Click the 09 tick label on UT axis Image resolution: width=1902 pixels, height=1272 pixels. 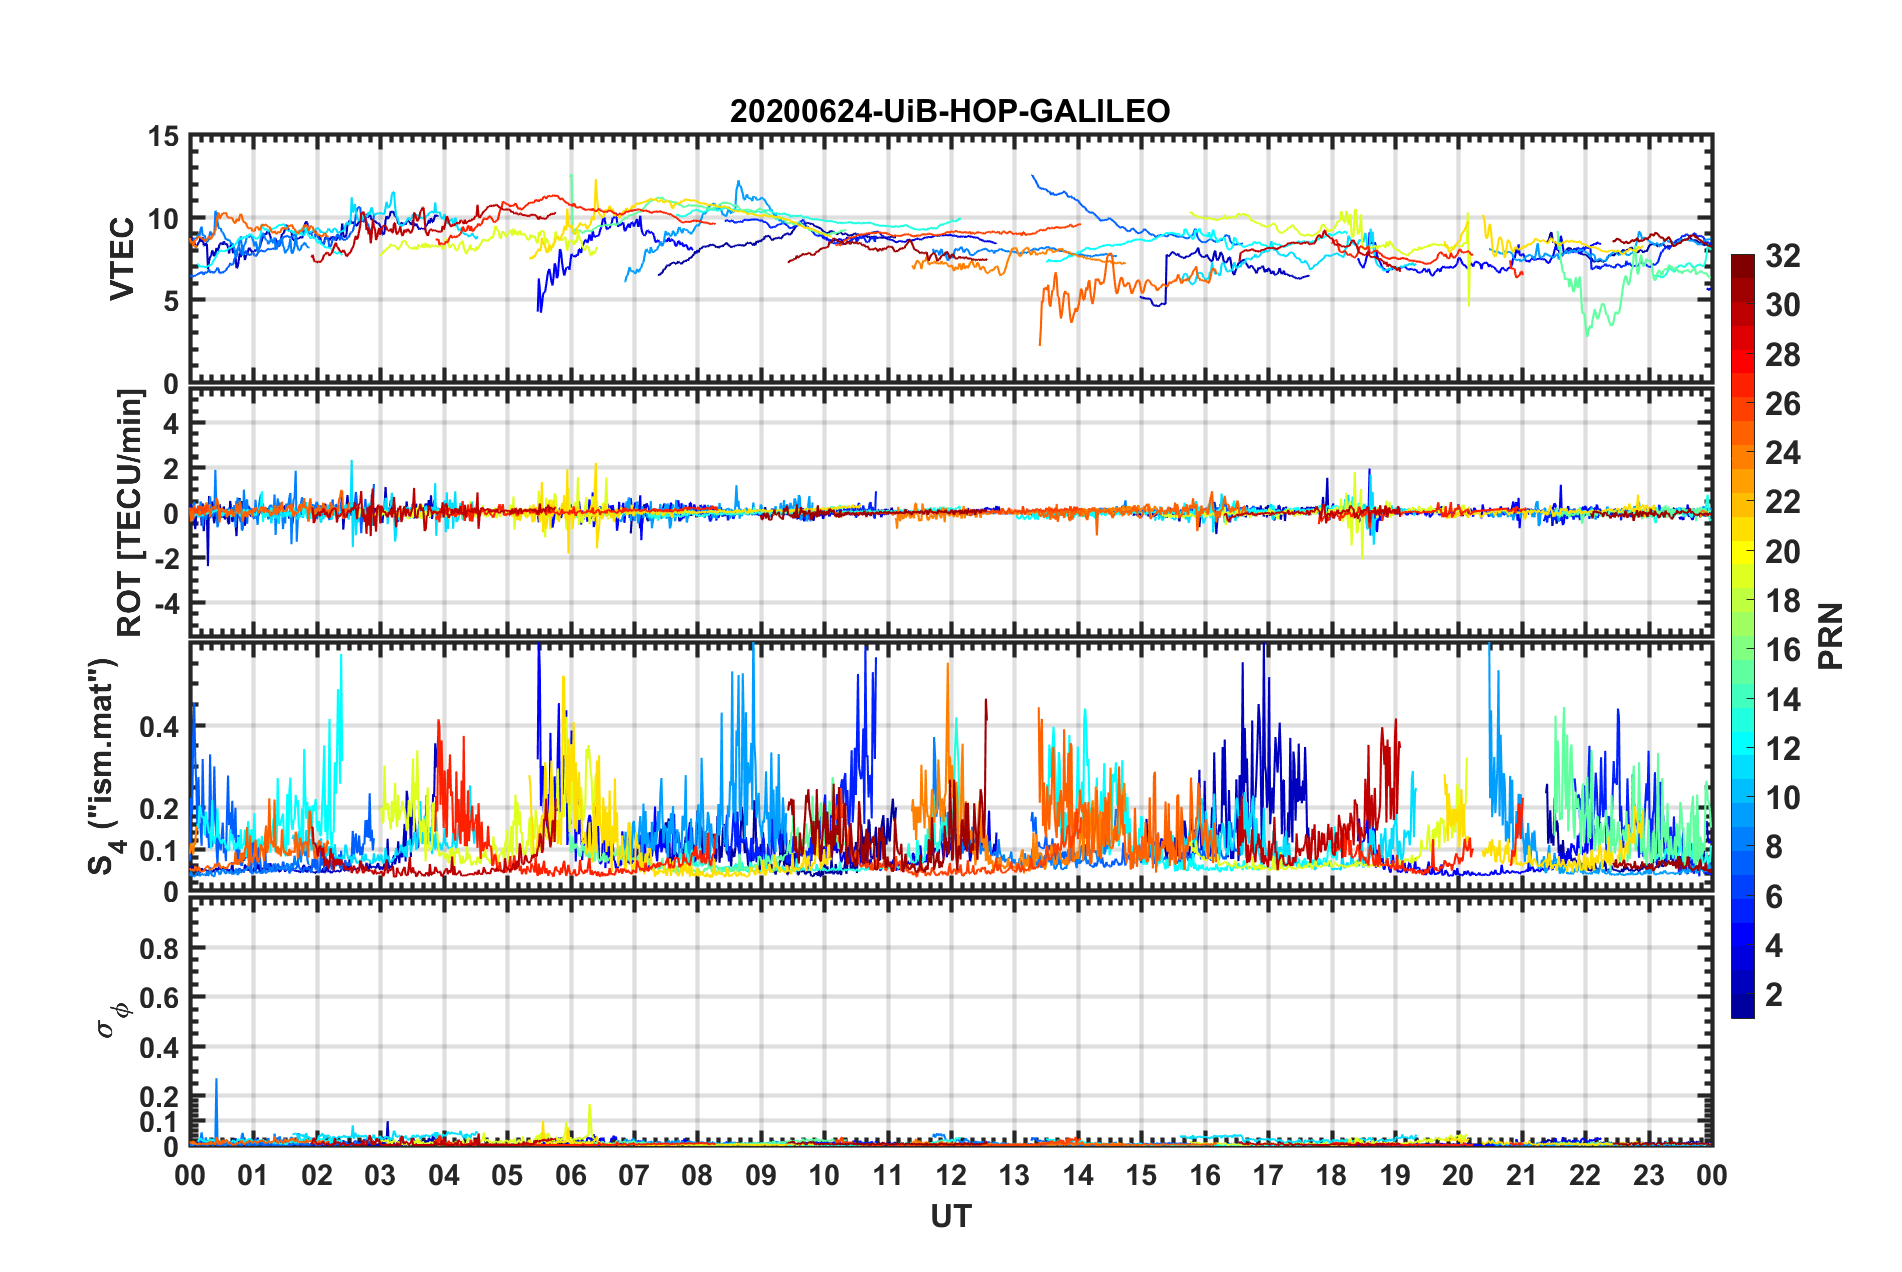click(x=761, y=1175)
